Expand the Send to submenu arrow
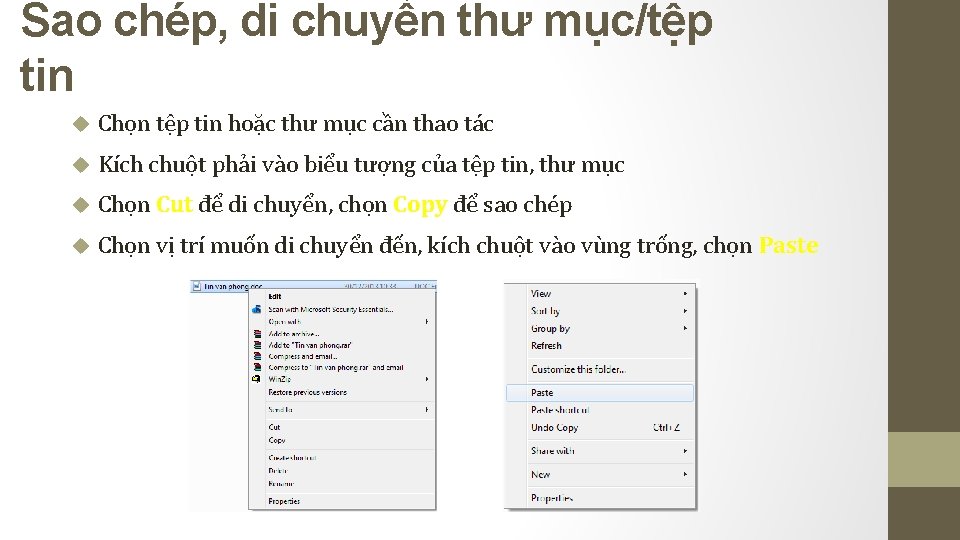This screenshot has height=540, width=960. [427, 410]
